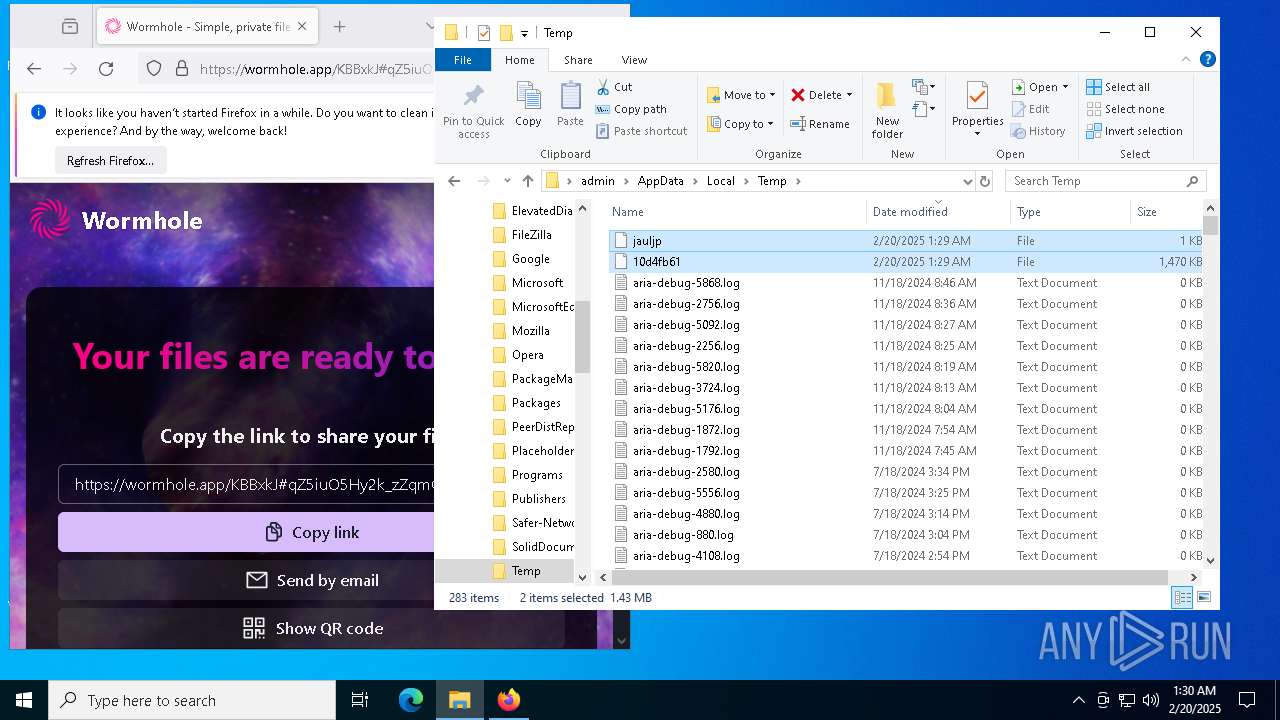1280x720 pixels.
Task: Click Select none
Action: [x=1125, y=109]
